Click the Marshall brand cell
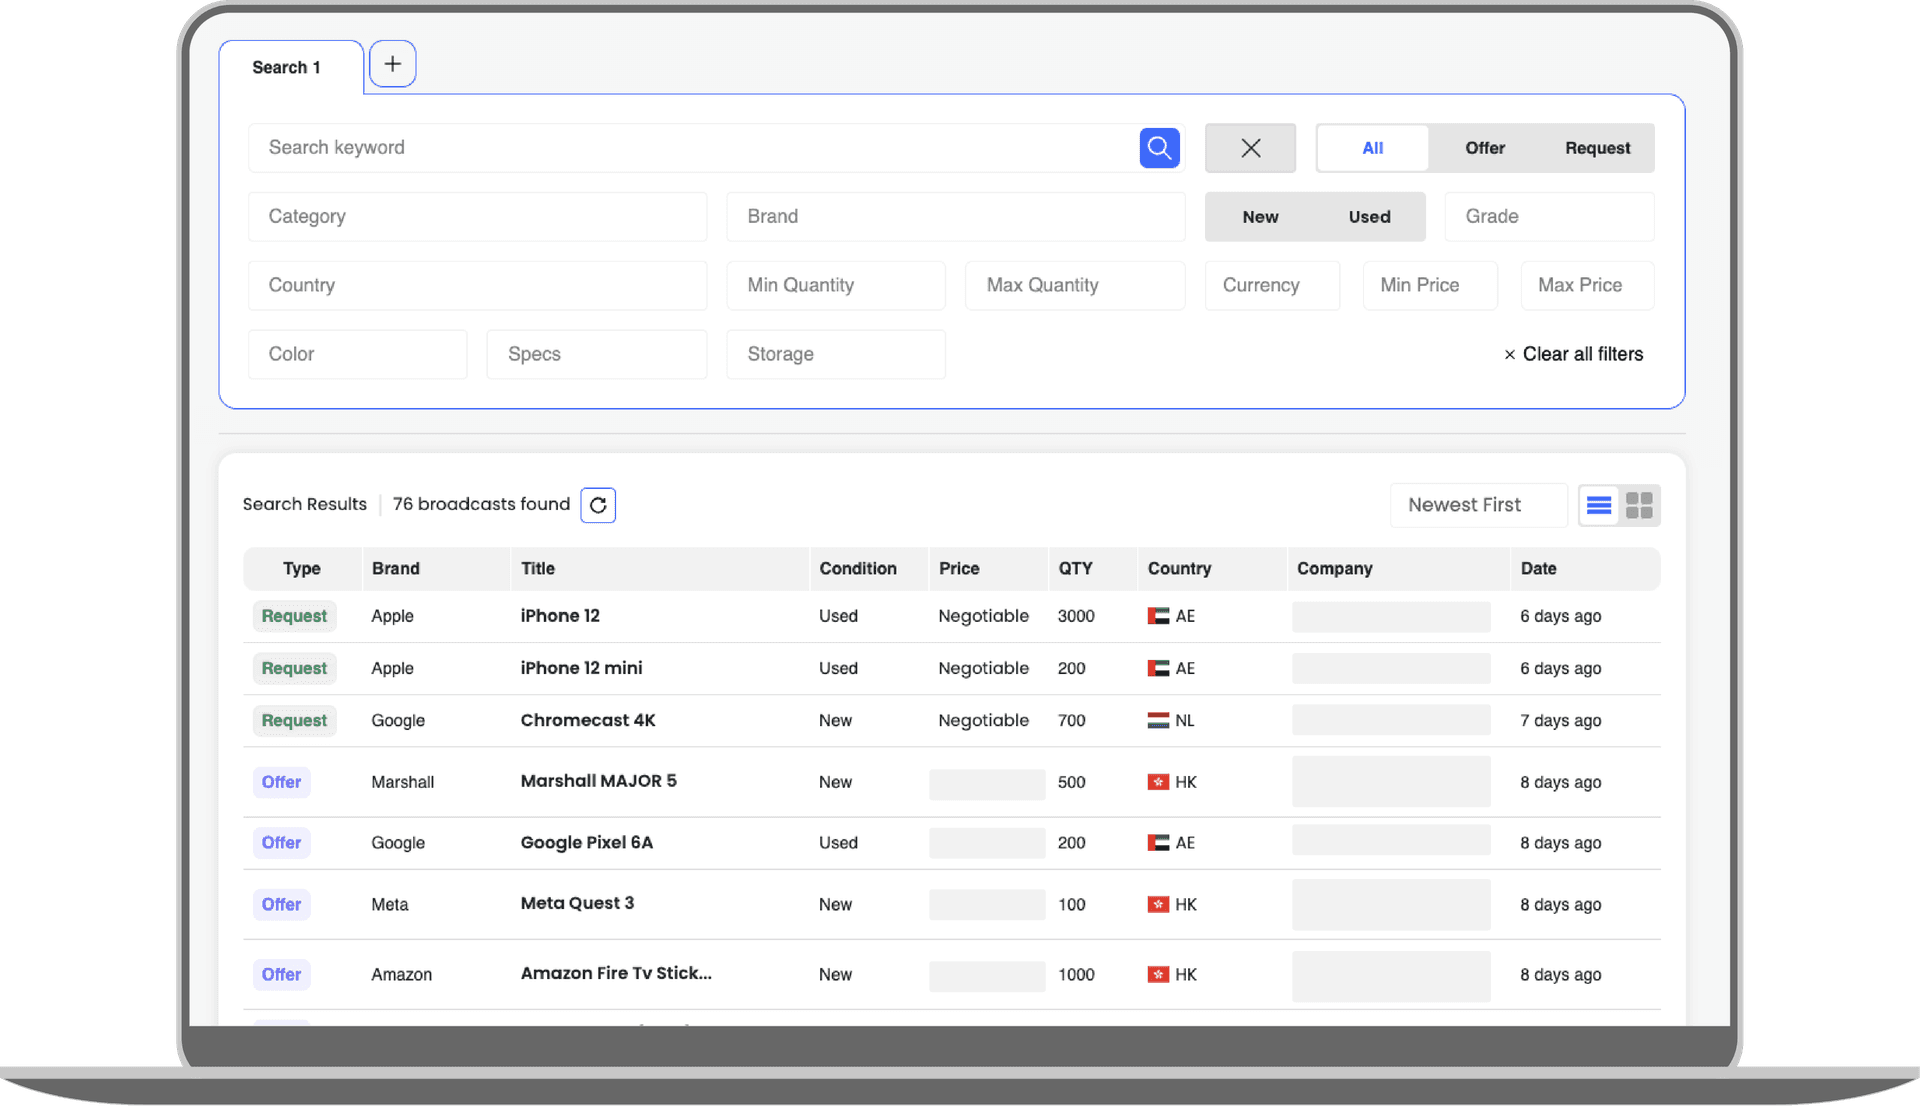 coord(402,782)
